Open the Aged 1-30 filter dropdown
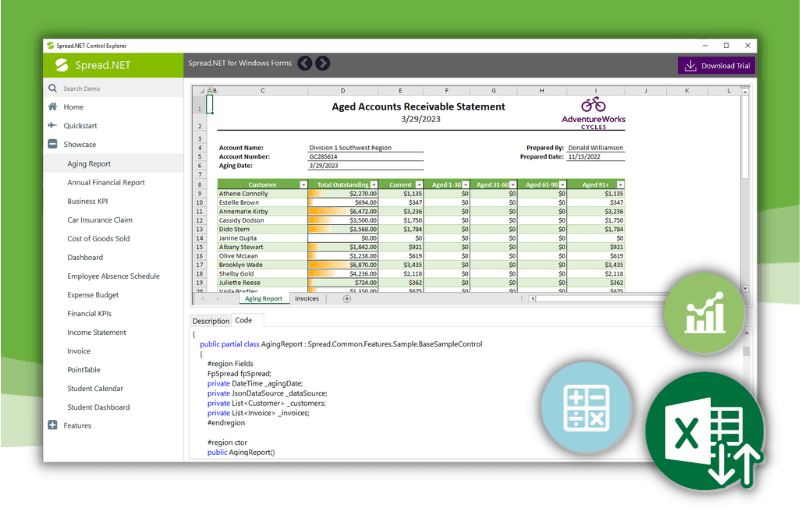Screen dimensions: 800x510 tap(465, 185)
